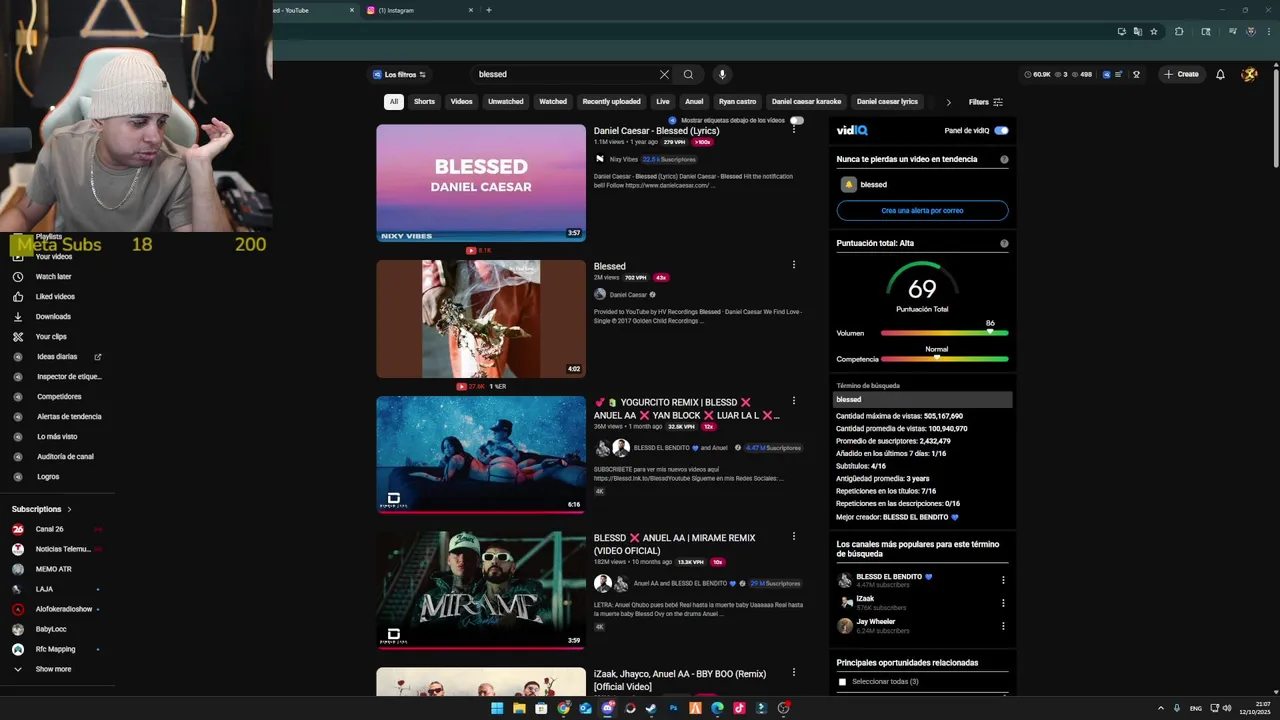Open the YouTube account avatar menu
This screenshot has width=1280, height=720.
click(1249, 74)
